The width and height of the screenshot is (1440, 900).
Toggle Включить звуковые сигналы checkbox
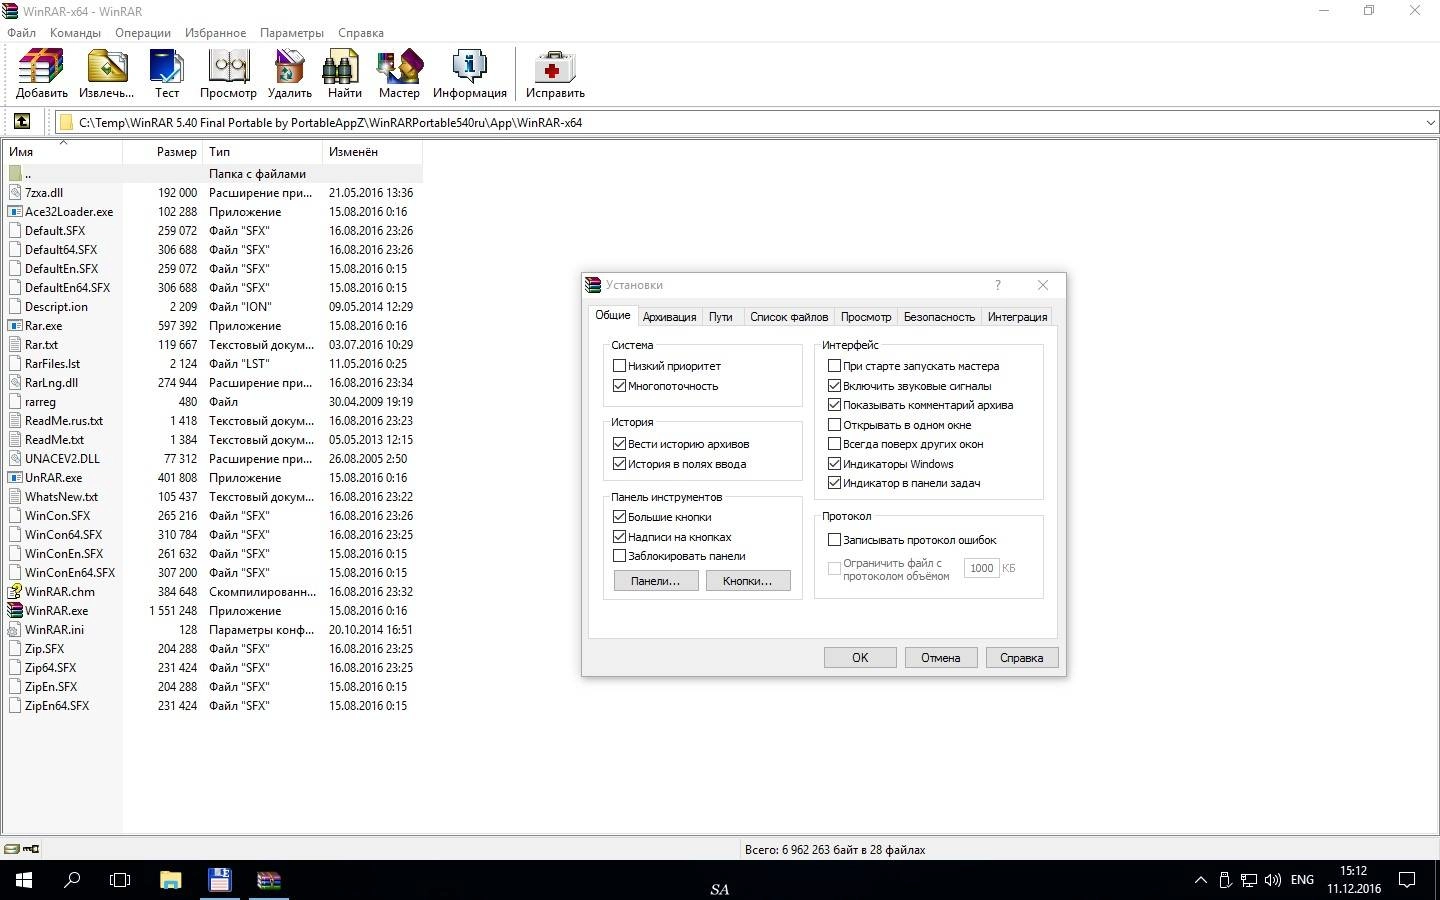(x=834, y=386)
